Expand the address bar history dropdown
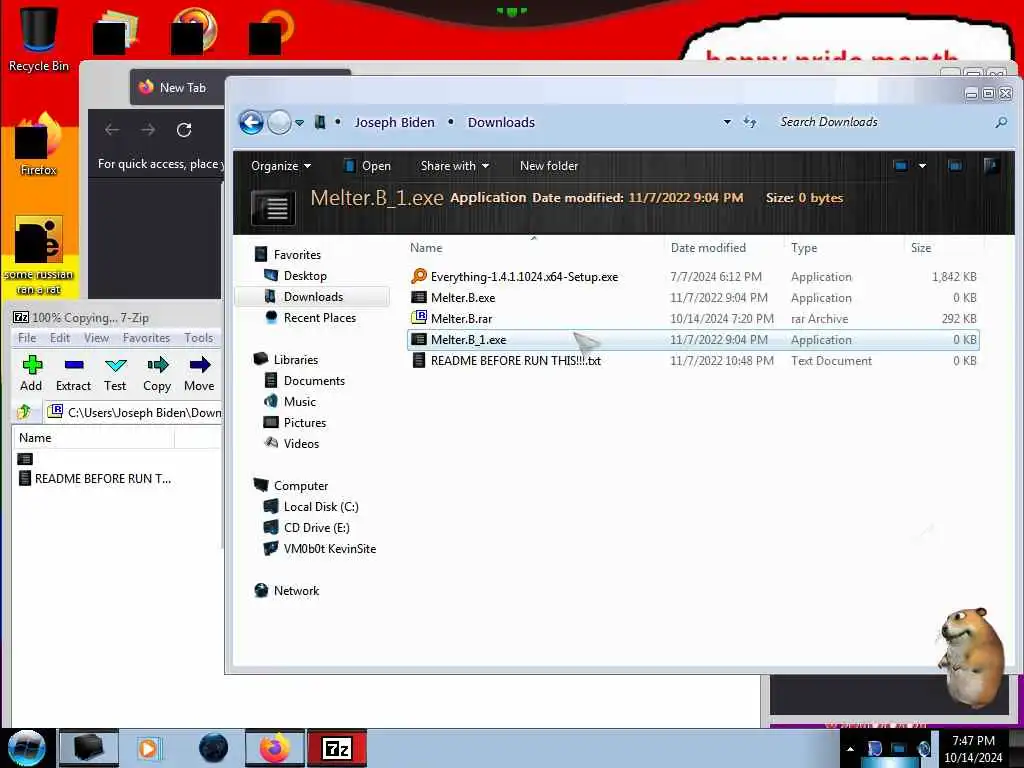Screen dimensions: 1024x768 [727, 122]
